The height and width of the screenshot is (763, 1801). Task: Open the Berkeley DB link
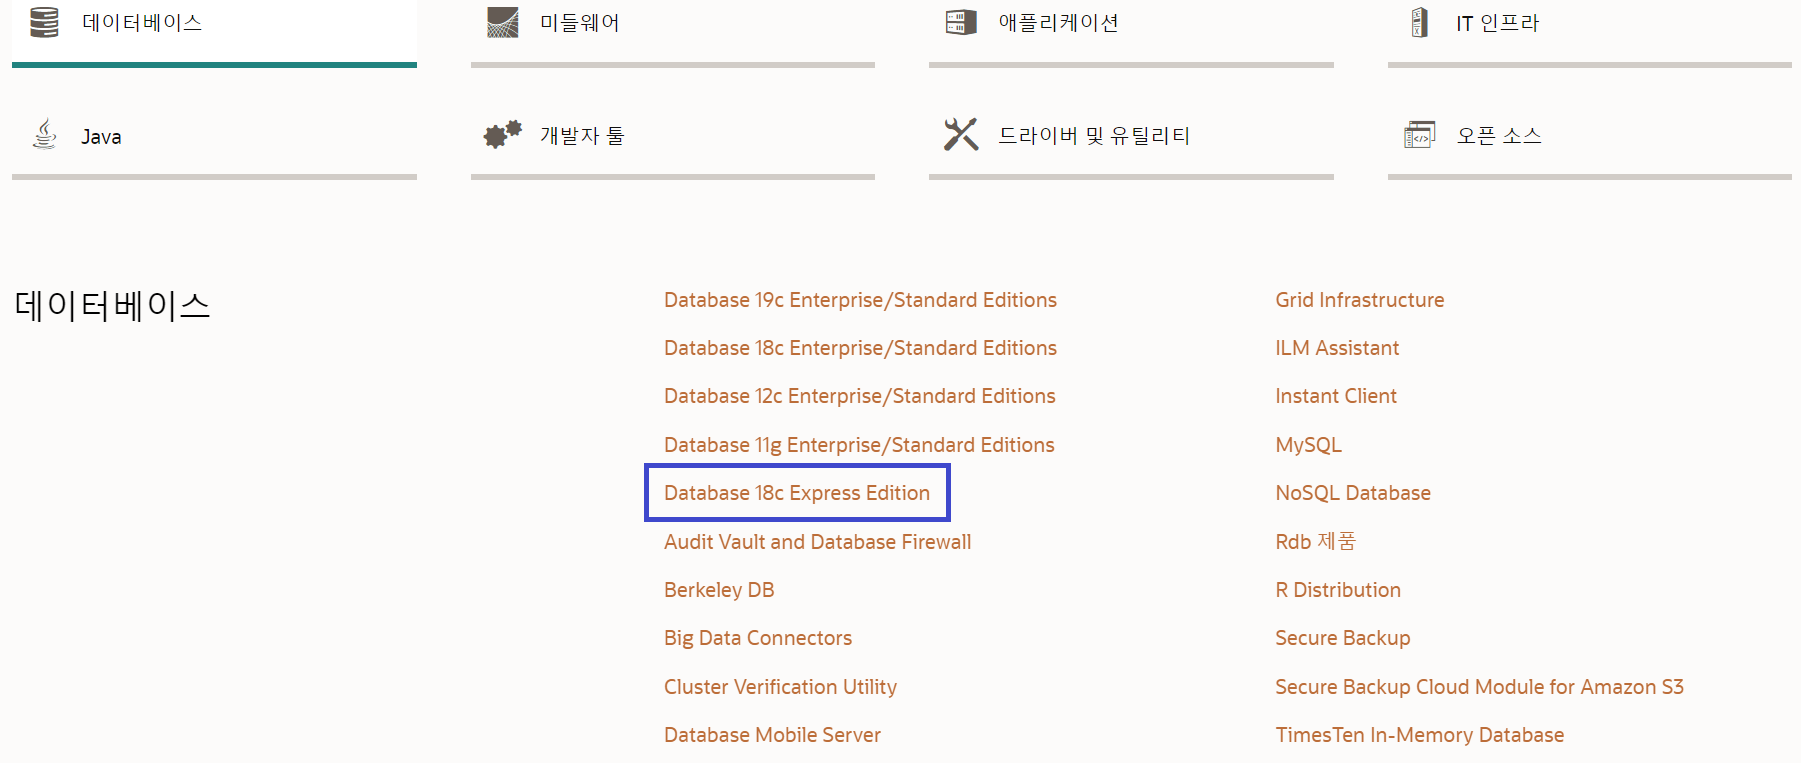(x=719, y=590)
